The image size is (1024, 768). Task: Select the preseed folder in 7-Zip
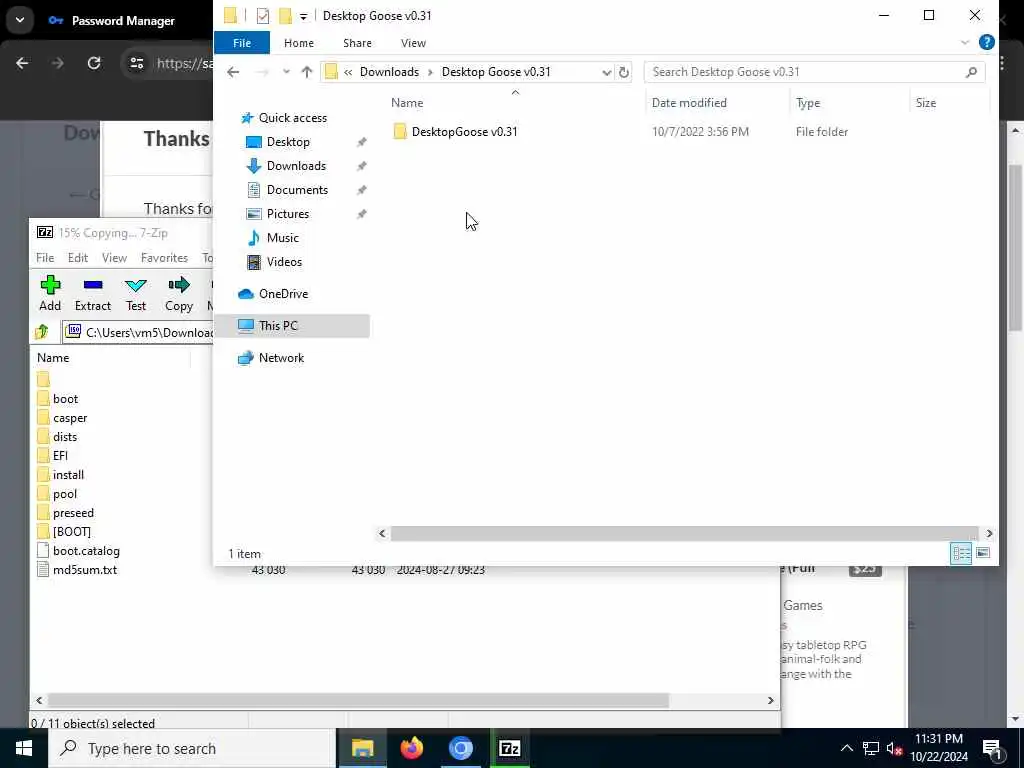point(73,513)
